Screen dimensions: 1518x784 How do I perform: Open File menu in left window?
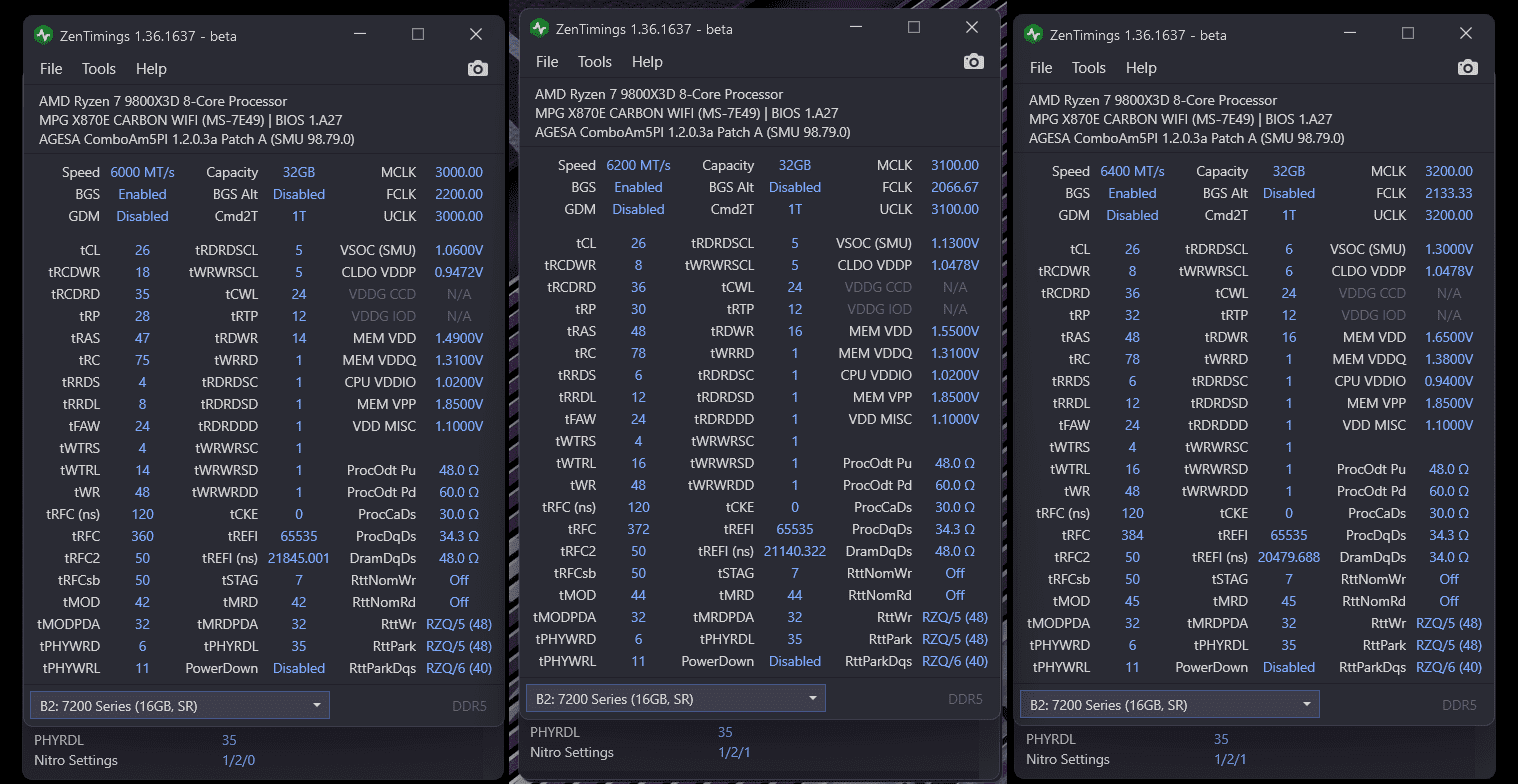coord(51,68)
